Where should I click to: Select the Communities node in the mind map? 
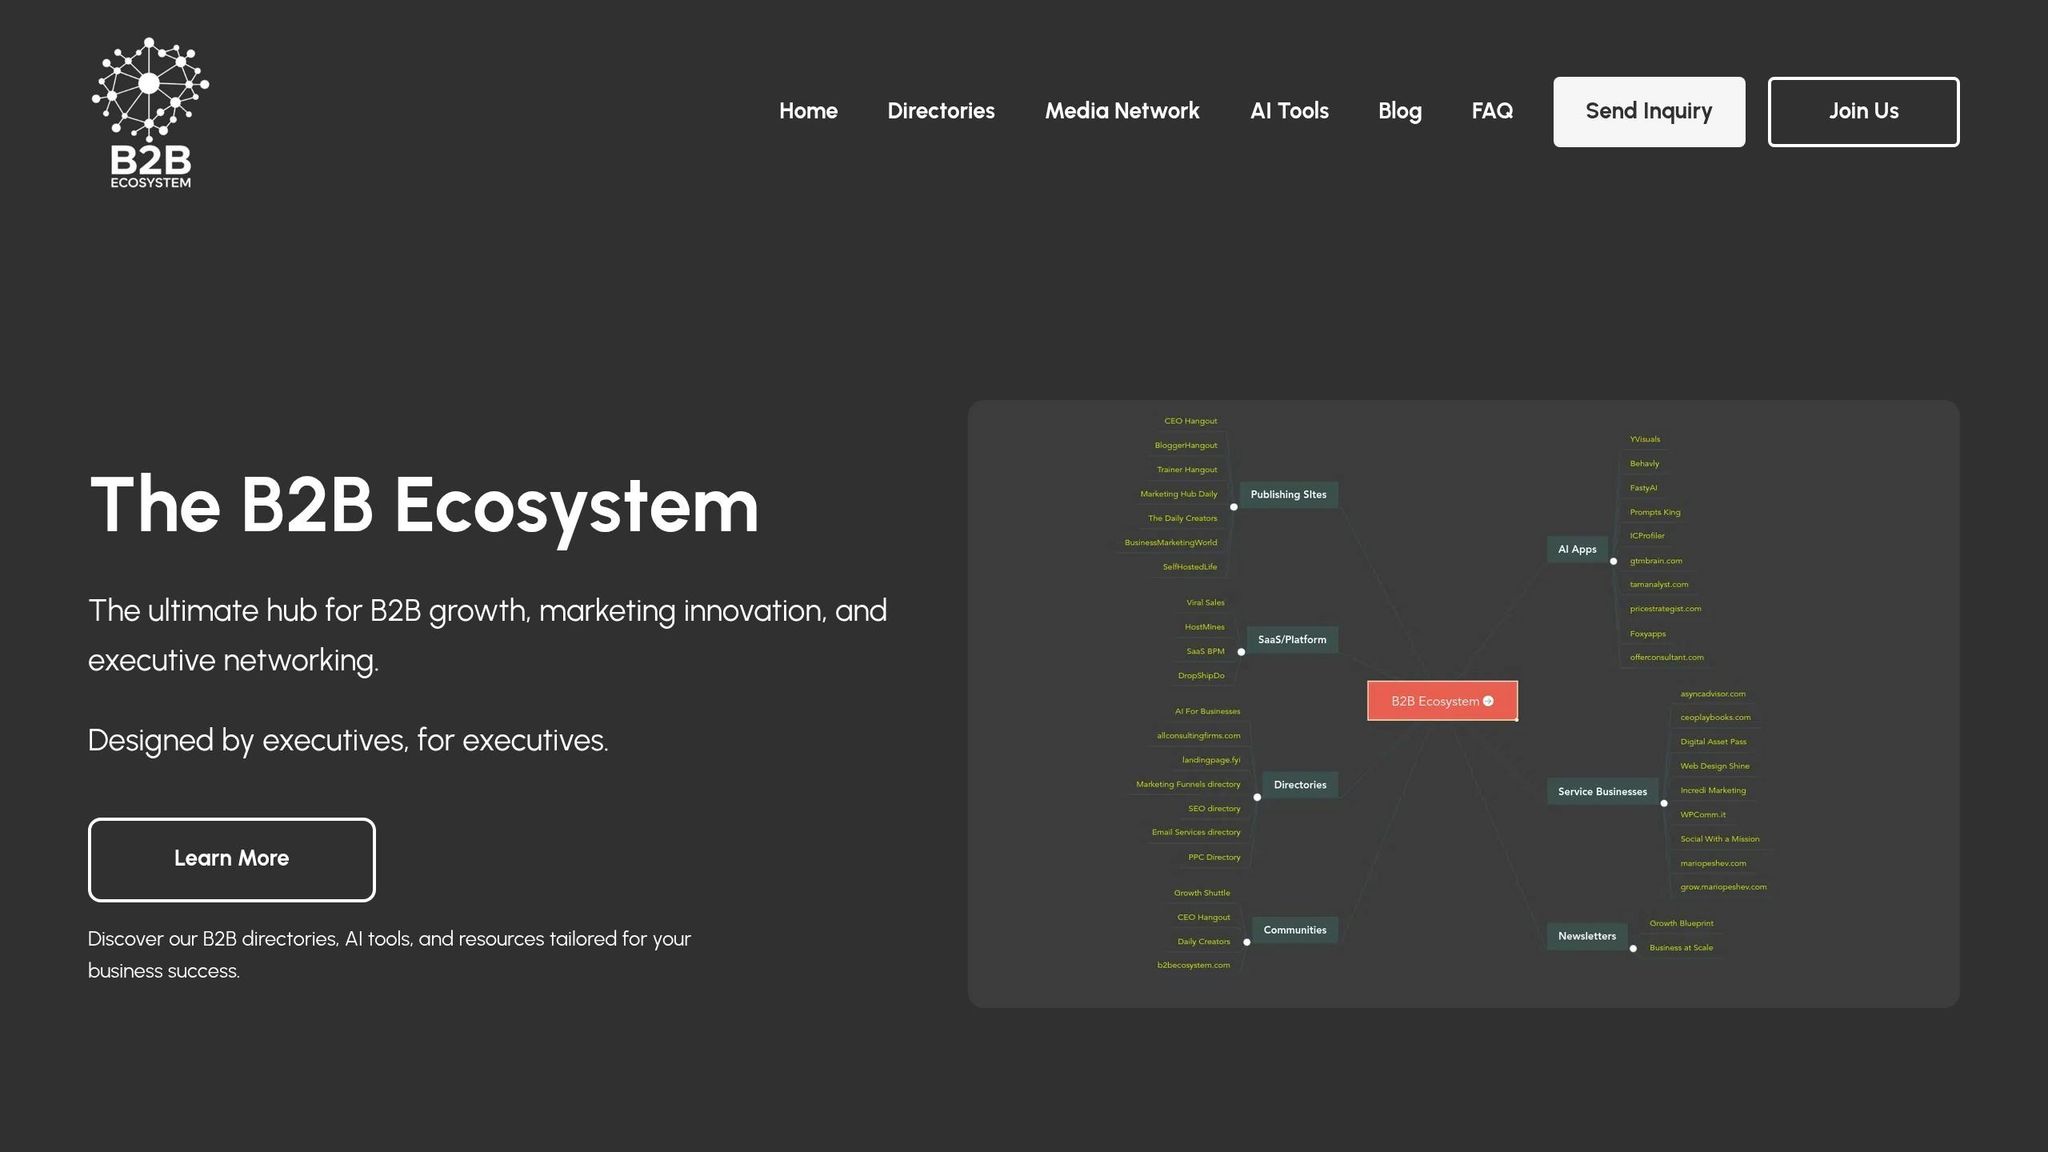point(1295,930)
